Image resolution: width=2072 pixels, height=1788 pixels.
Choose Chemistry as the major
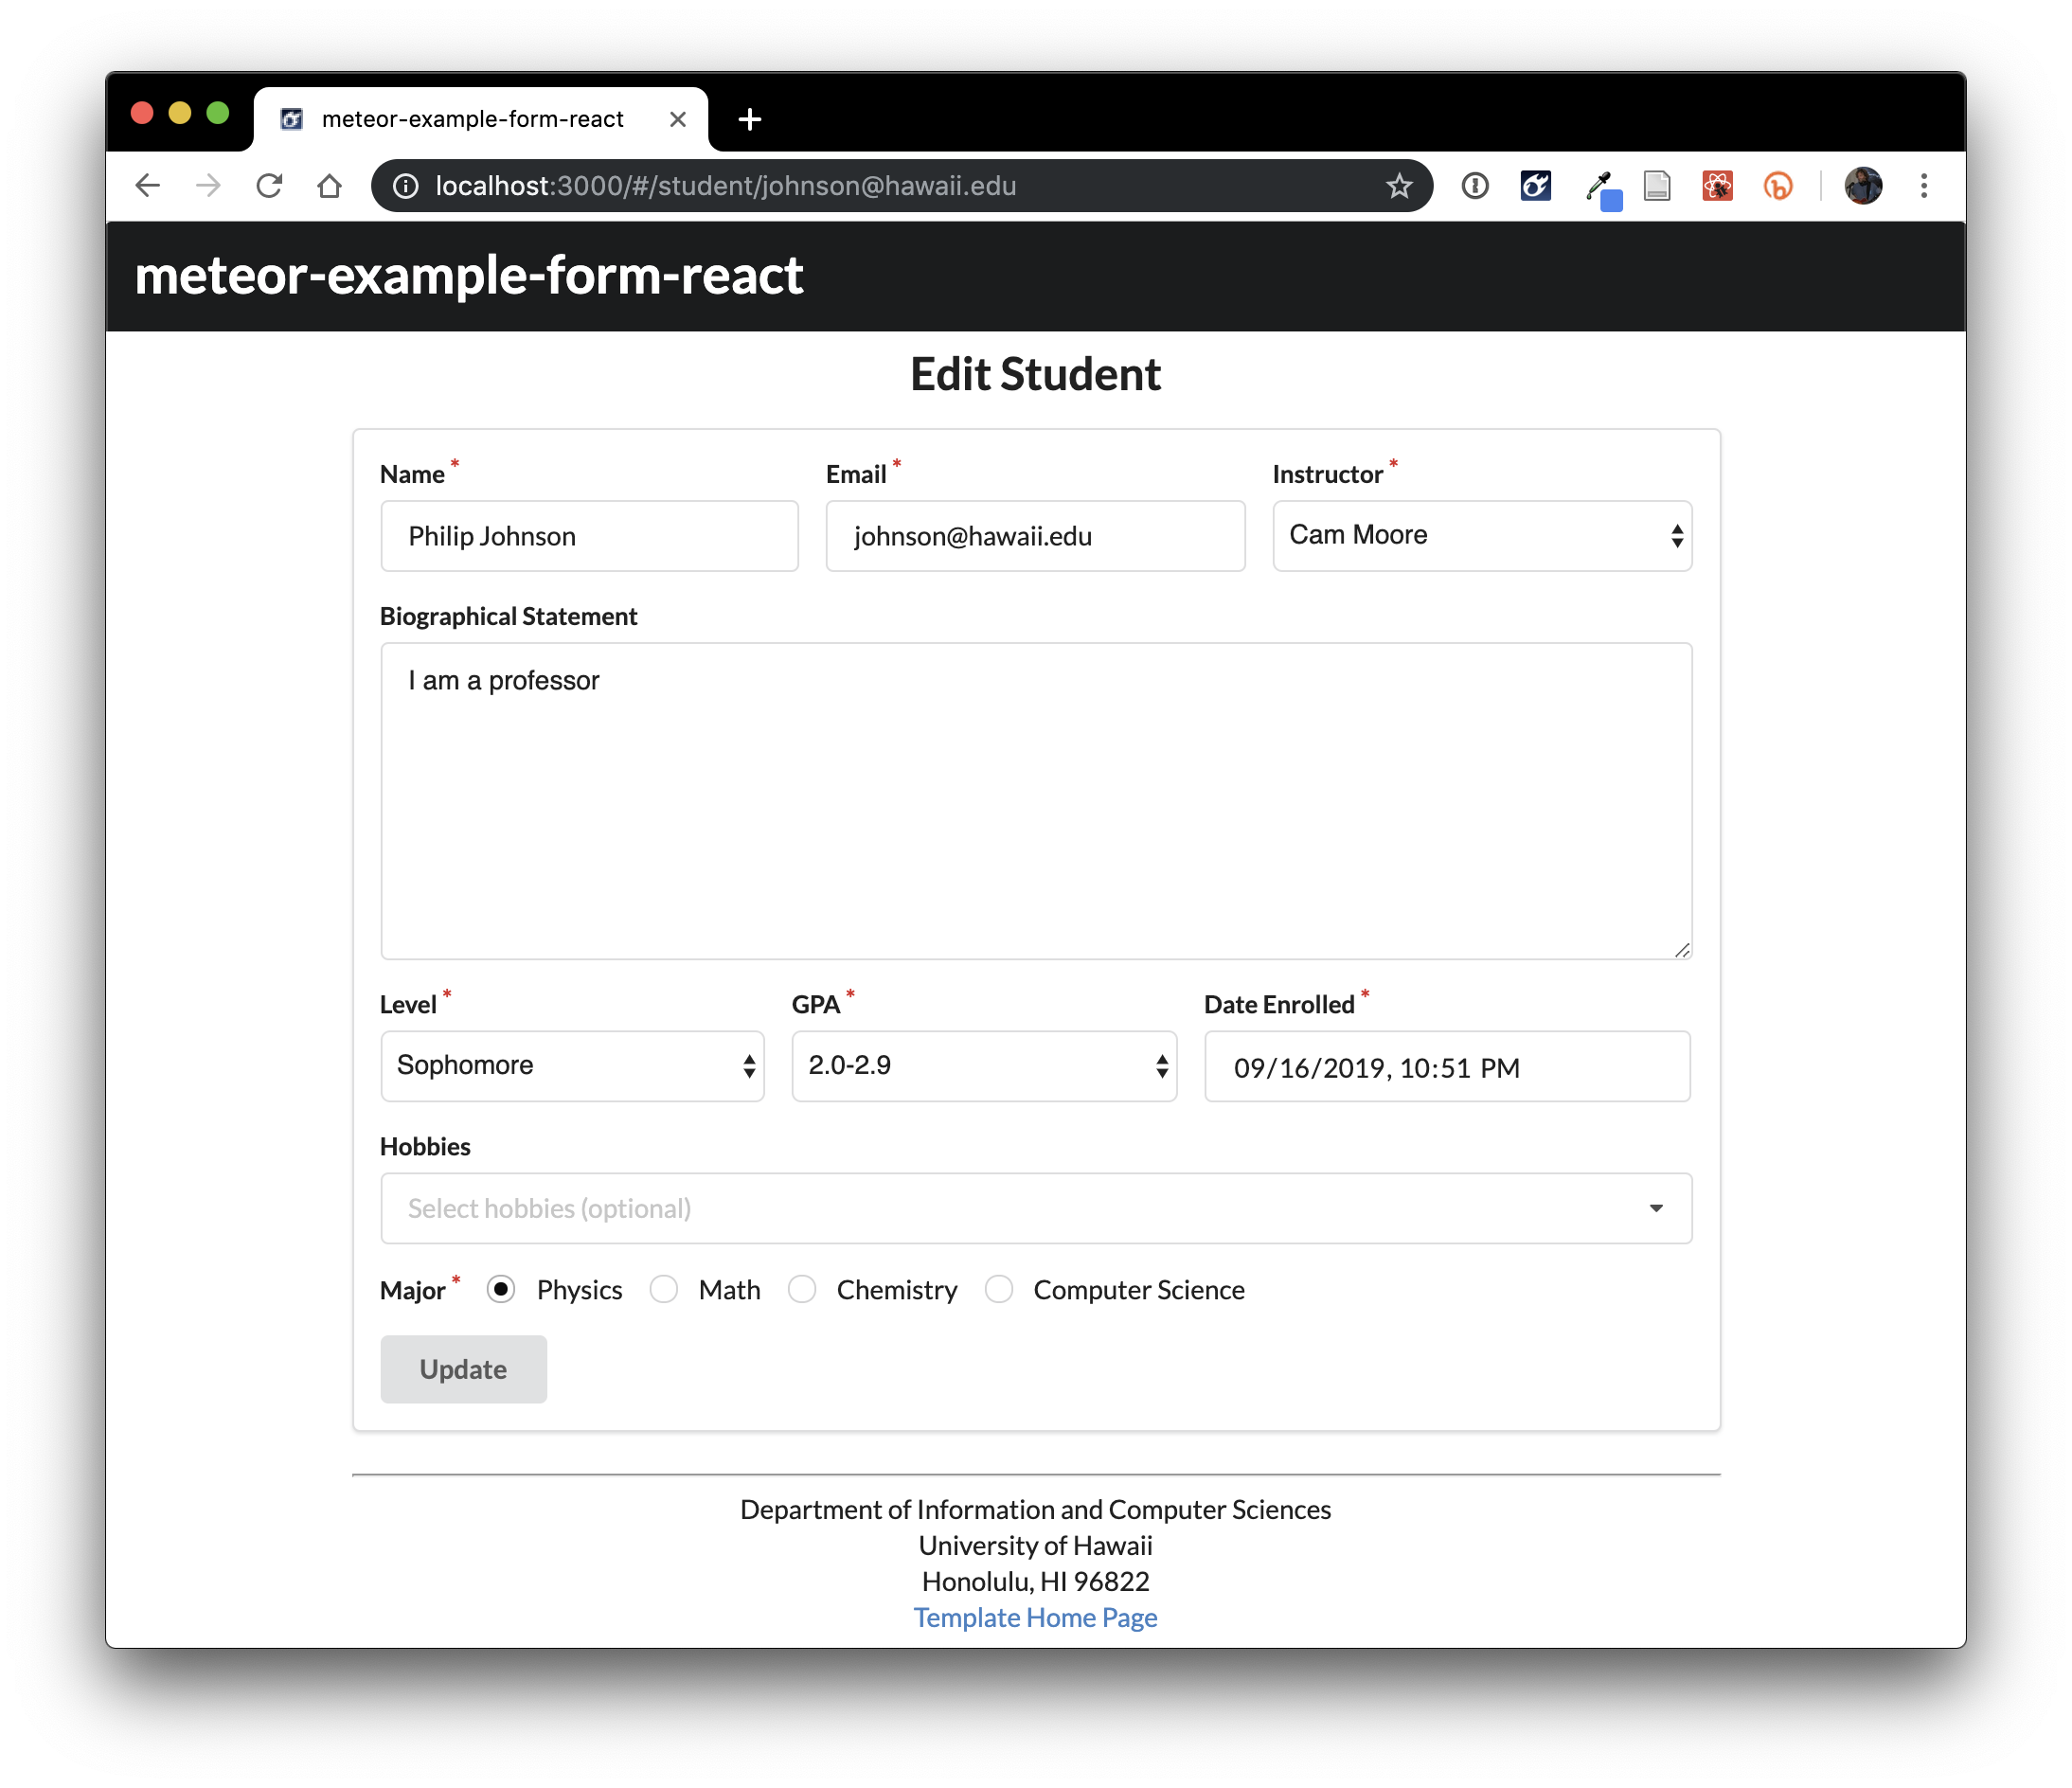(802, 1289)
